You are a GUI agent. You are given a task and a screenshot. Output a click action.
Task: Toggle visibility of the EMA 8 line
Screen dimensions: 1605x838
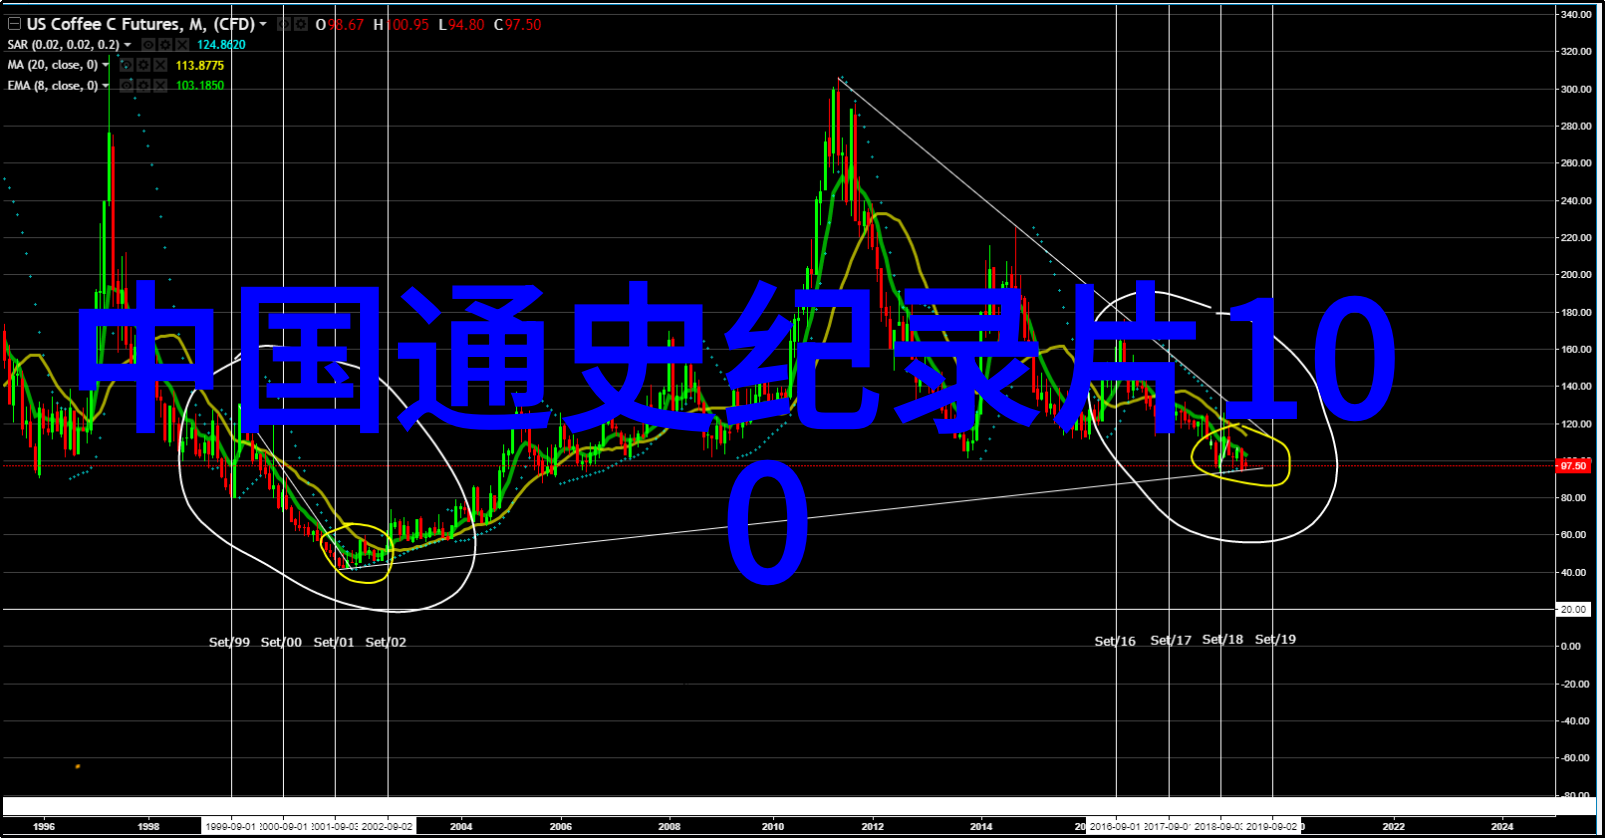coord(126,86)
